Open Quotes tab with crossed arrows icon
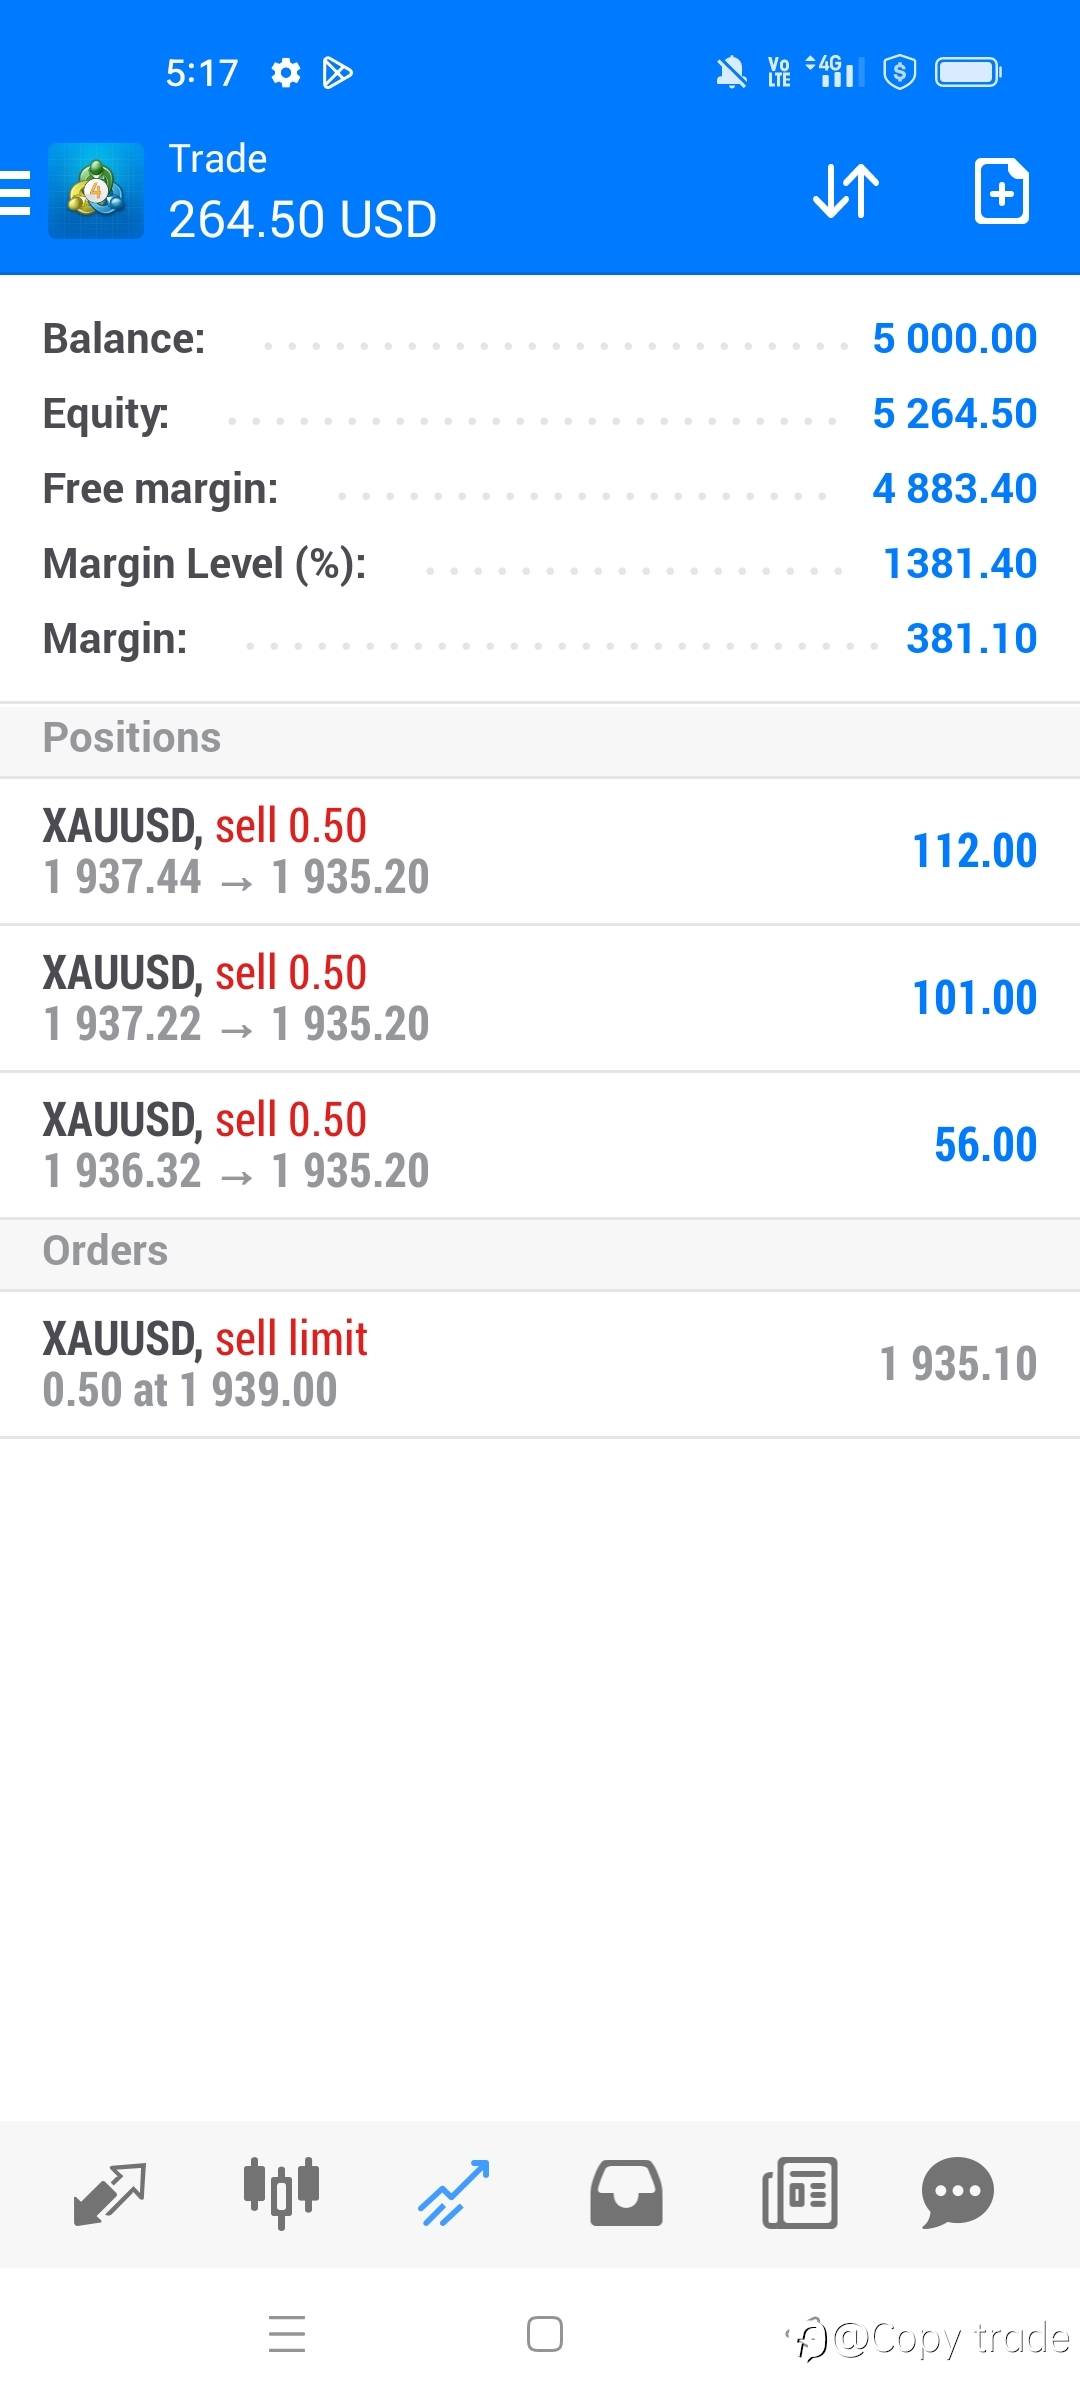This screenshot has width=1080, height=2400. click(x=110, y=2194)
